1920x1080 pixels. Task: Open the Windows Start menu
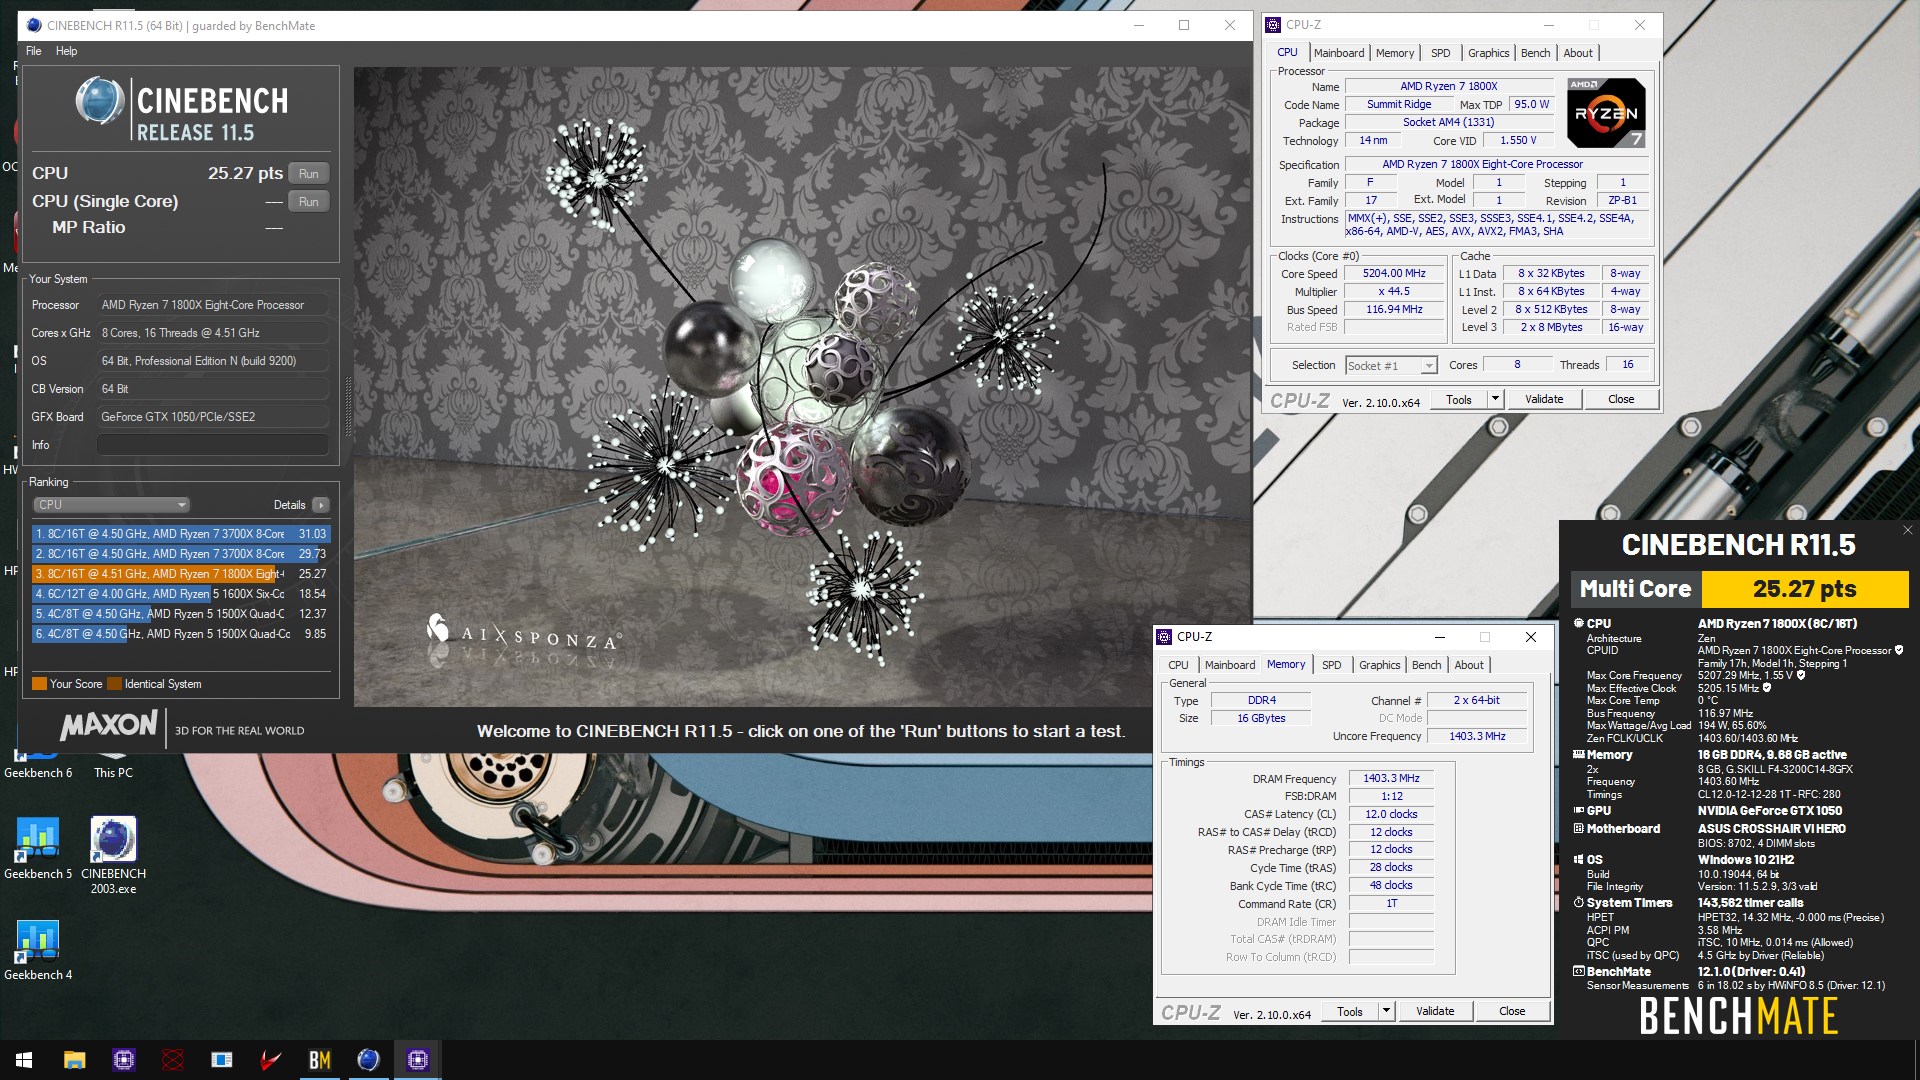point(24,1060)
